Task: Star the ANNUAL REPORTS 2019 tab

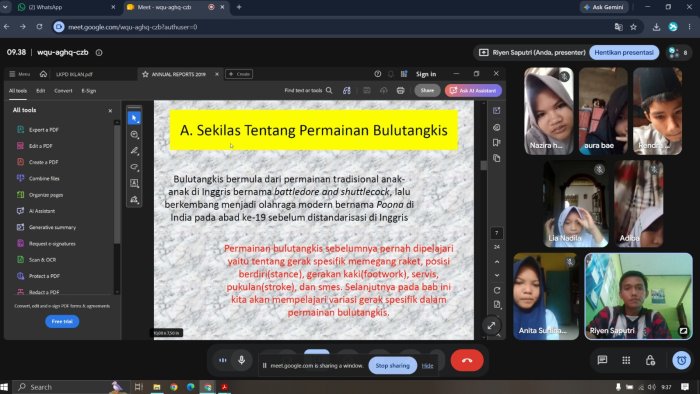Action: 145,74
